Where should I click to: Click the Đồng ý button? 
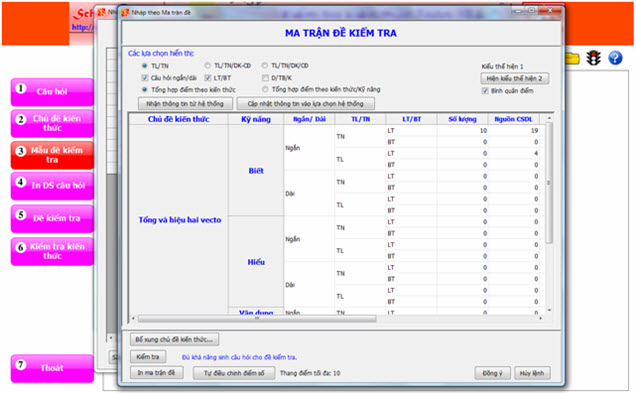[492, 373]
